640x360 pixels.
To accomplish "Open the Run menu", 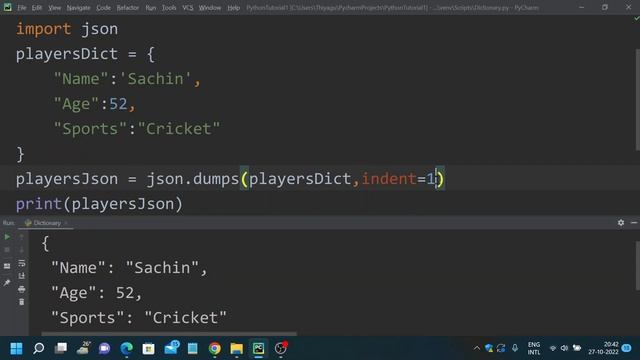I will coord(151,8).
